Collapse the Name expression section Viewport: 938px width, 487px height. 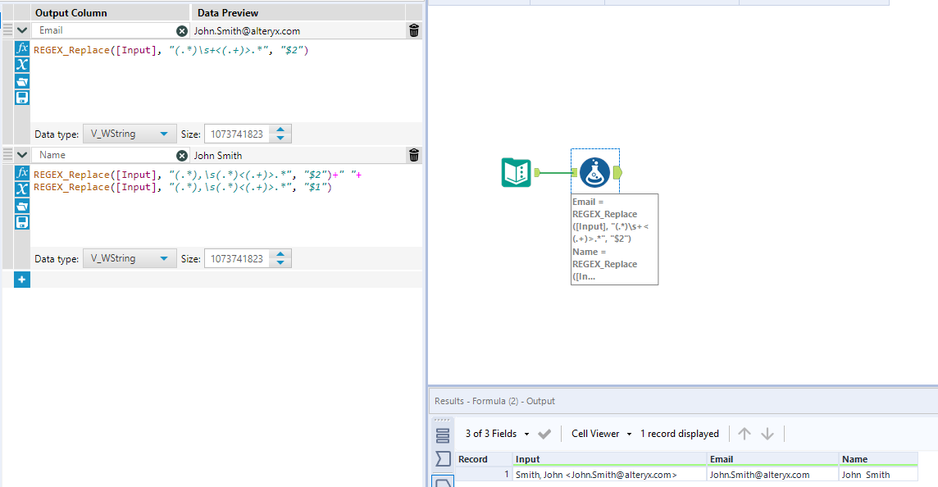pyautogui.click(x=22, y=154)
